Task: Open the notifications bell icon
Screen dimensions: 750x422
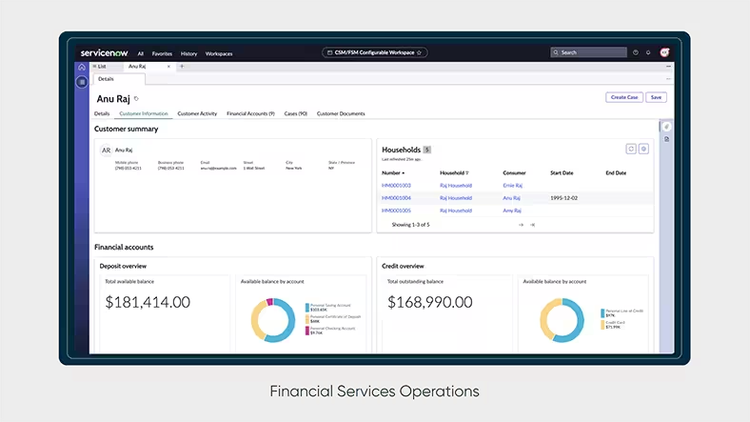Action: coord(648,53)
